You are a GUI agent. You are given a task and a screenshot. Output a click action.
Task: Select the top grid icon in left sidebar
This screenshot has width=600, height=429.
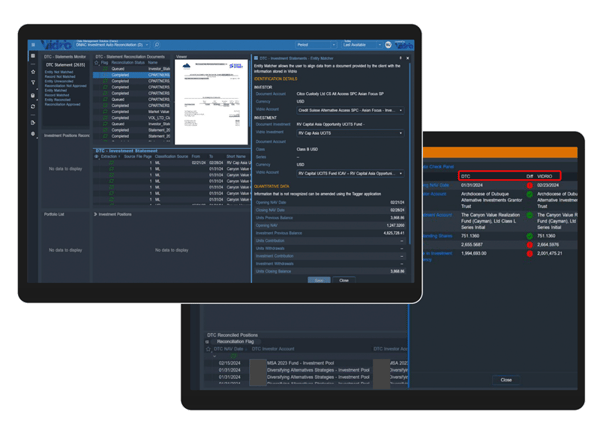click(x=33, y=56)
